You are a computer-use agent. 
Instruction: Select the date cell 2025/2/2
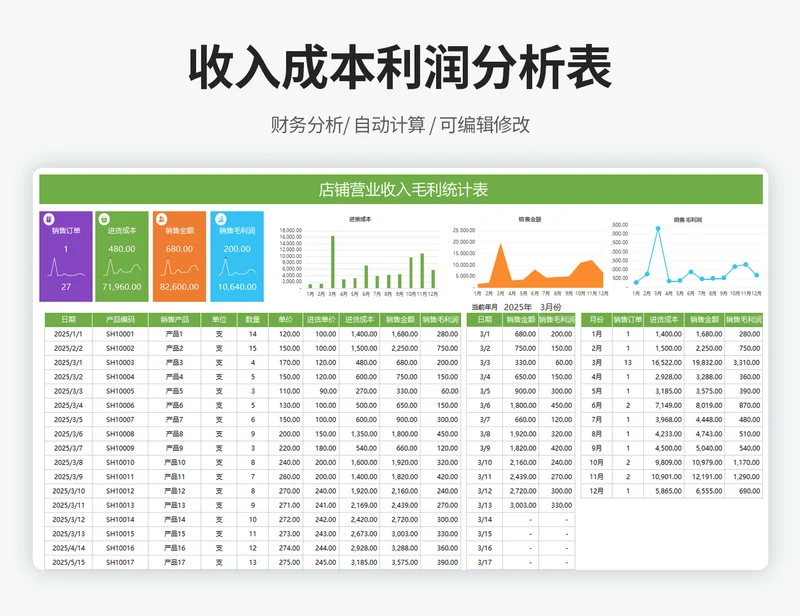[68, 349]
